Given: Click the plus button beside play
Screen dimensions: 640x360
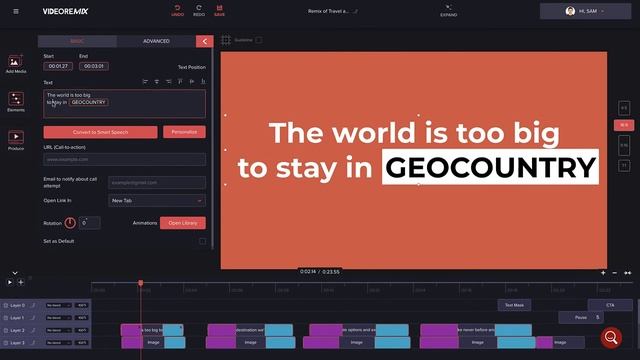Looking at the screenshot, I should pos(21,282).
